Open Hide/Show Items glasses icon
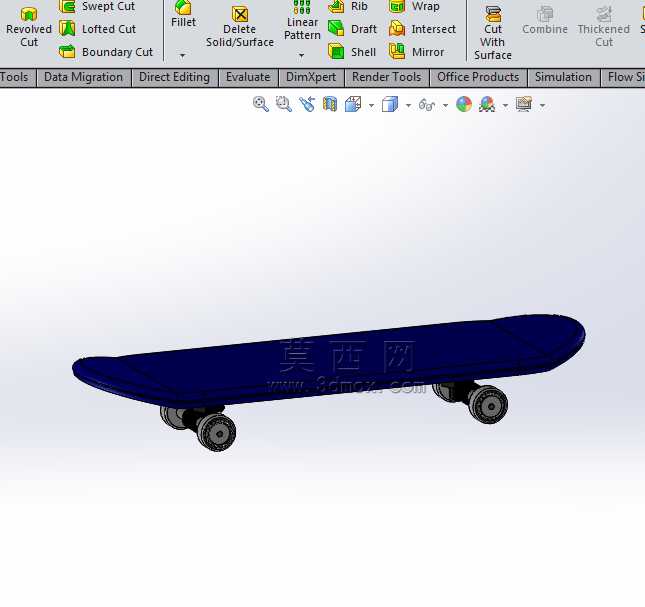645x607 pixels. pyautogui.click(x=427, y=105)
